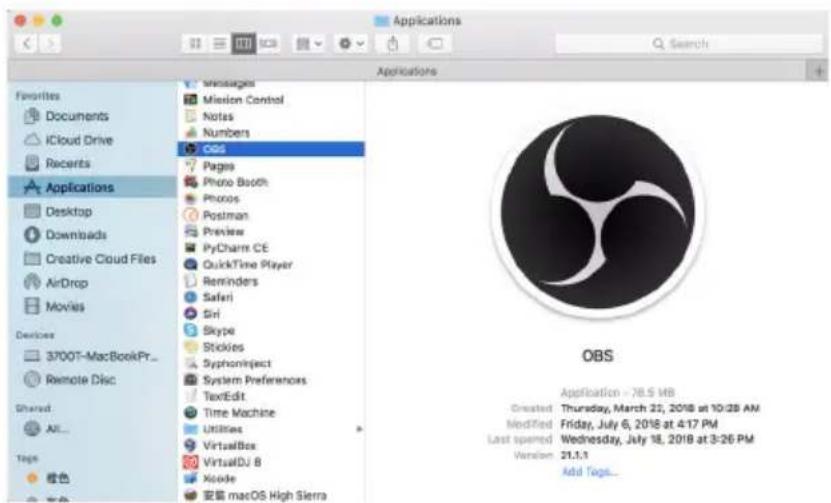Switch to column view
Screen dimensions: 831x503
click(243, 43)
